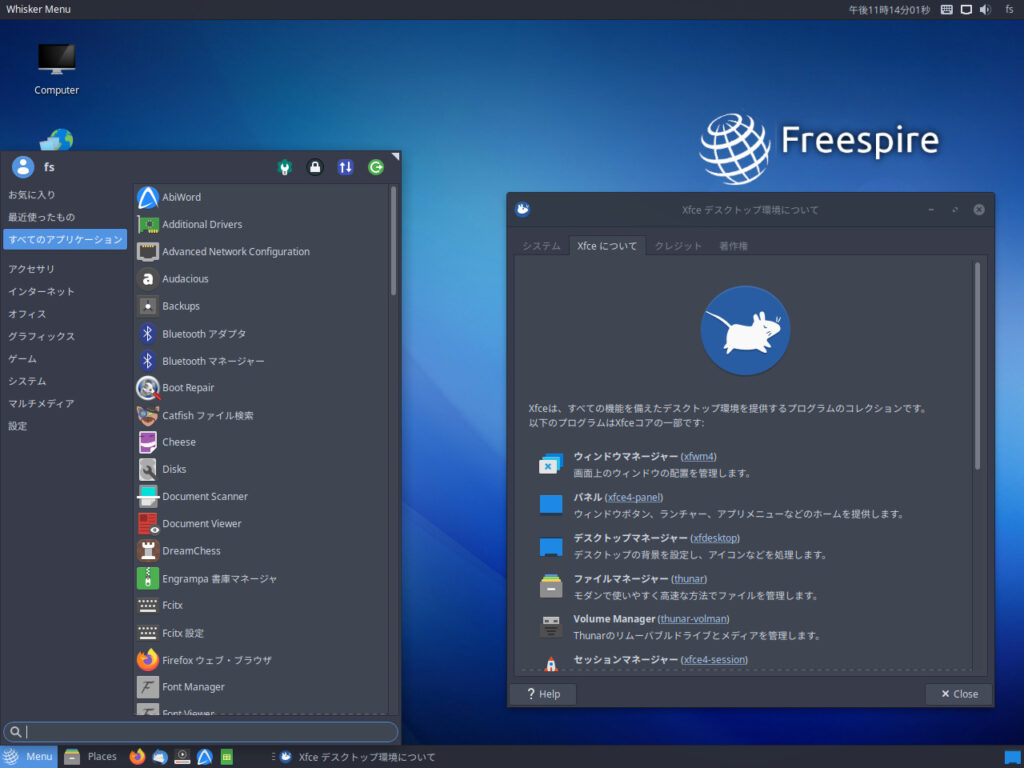Open AbiWord from the taskbar launcher
Viewport: 1024px width, 768px height.
(205, 757)
